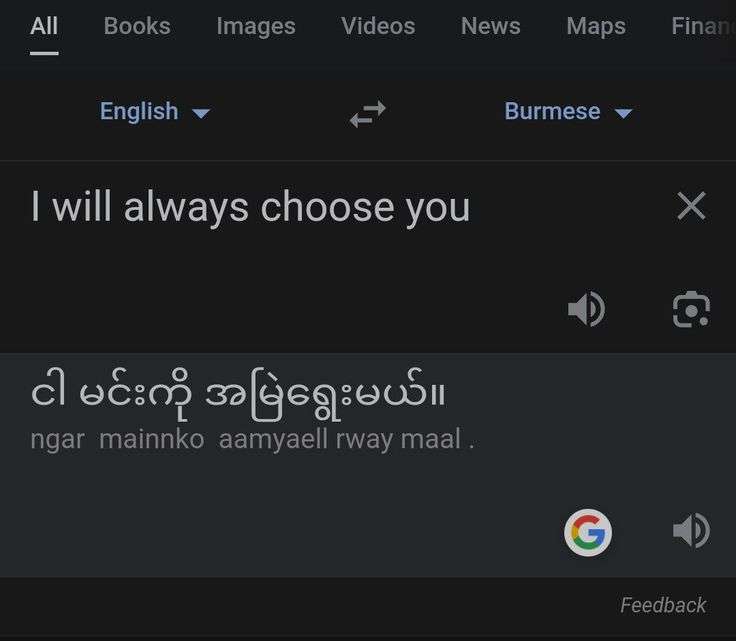
Task: Open the Videos tab
Action: pyautogui.click(x=378, y=26)
